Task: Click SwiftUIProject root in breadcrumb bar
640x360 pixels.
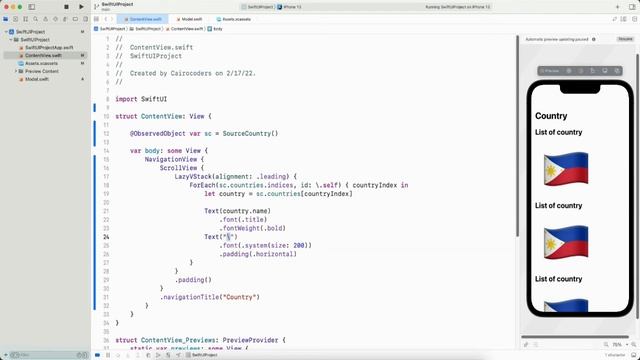Action: [x=109, y=29]
